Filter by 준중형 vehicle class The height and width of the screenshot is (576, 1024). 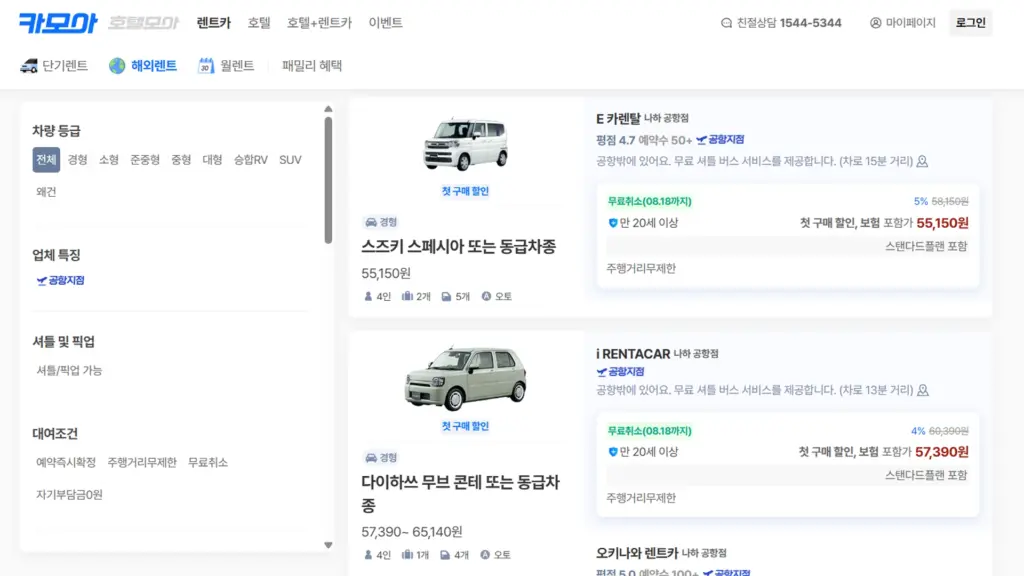(145, 160)
